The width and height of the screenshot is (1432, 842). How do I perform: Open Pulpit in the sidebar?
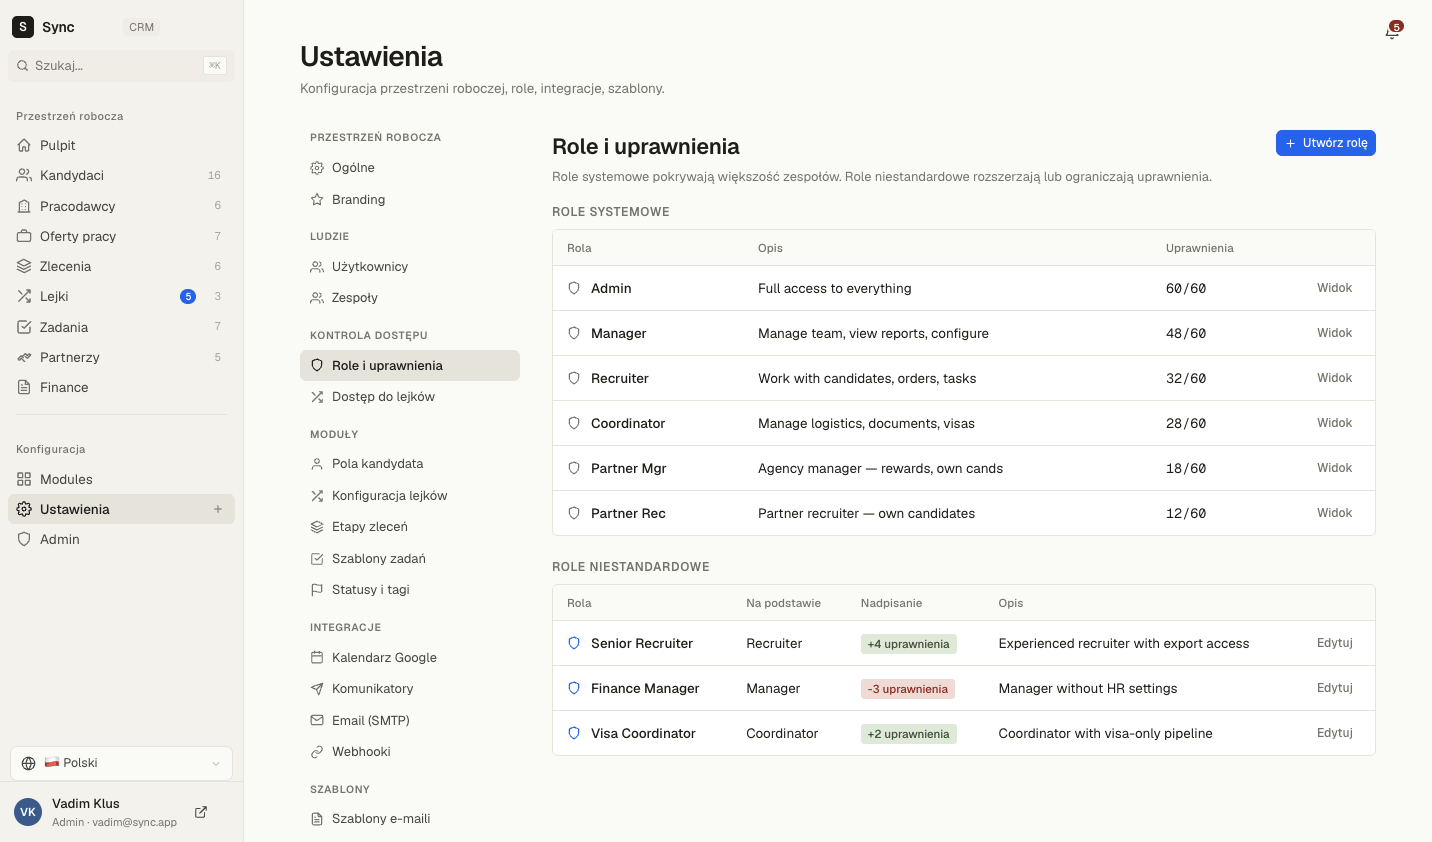[121, 145]
